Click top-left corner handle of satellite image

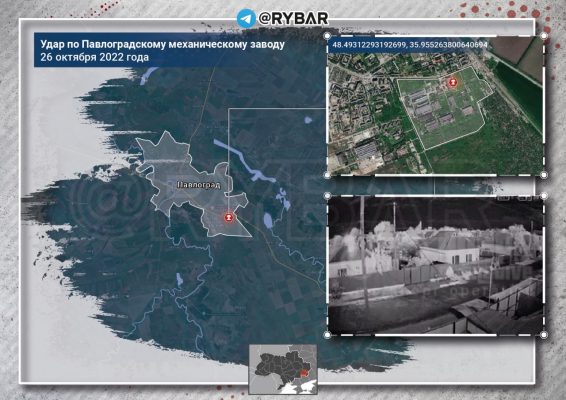tap(327, 36)
